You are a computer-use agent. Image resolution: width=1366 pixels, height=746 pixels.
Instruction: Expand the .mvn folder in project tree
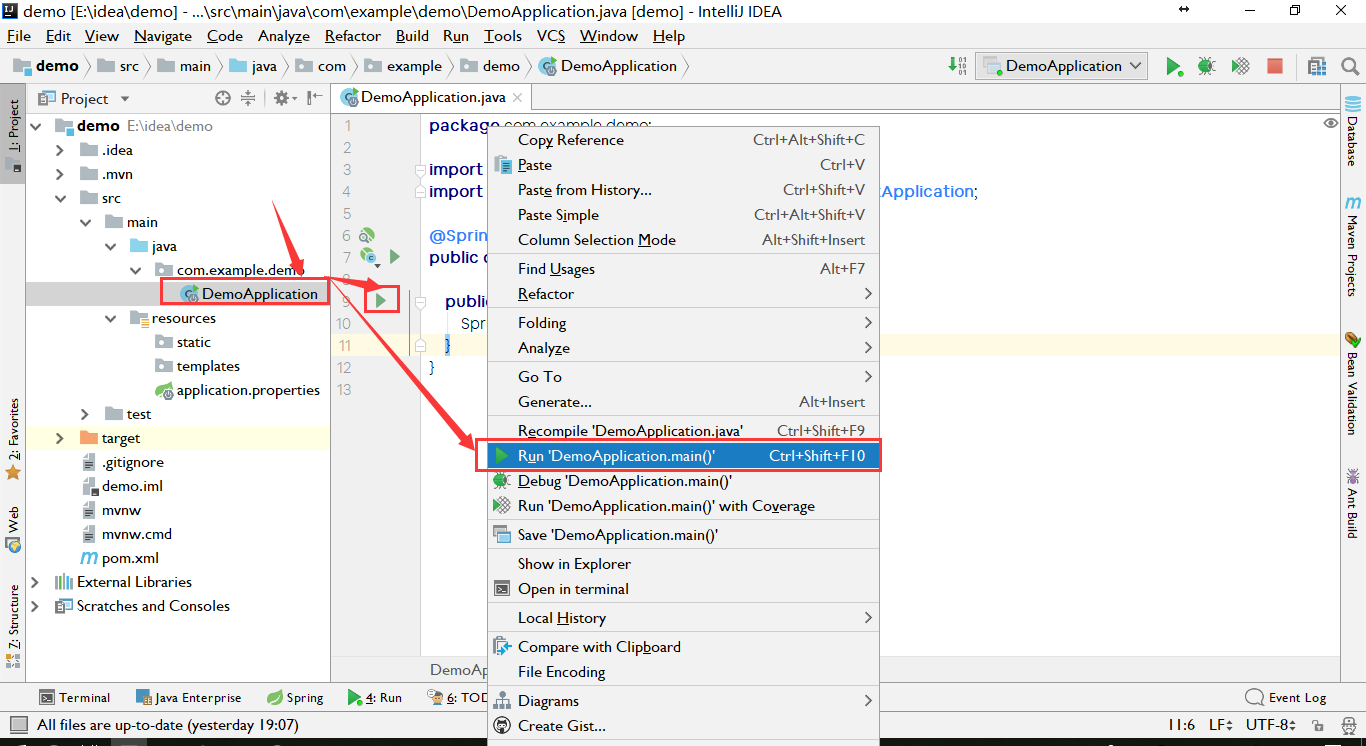point(60,174)
